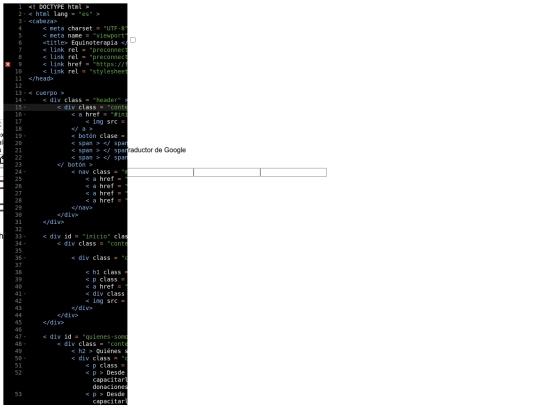This screenshot has height=405, width=540.
Task: Focus the last empty box in the row
Action: pos(294,172)
